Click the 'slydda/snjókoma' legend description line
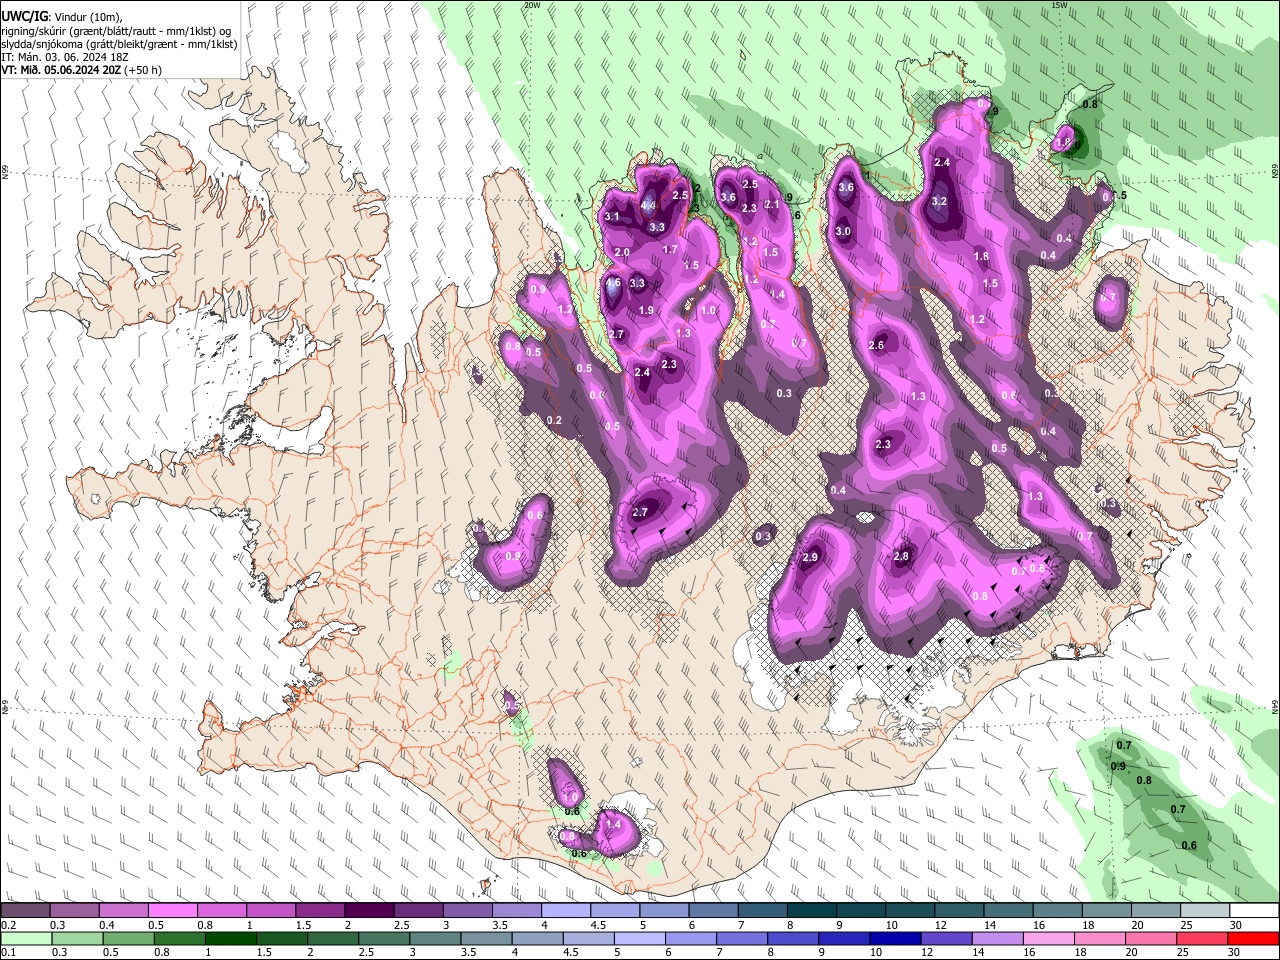 coord(120,44)
